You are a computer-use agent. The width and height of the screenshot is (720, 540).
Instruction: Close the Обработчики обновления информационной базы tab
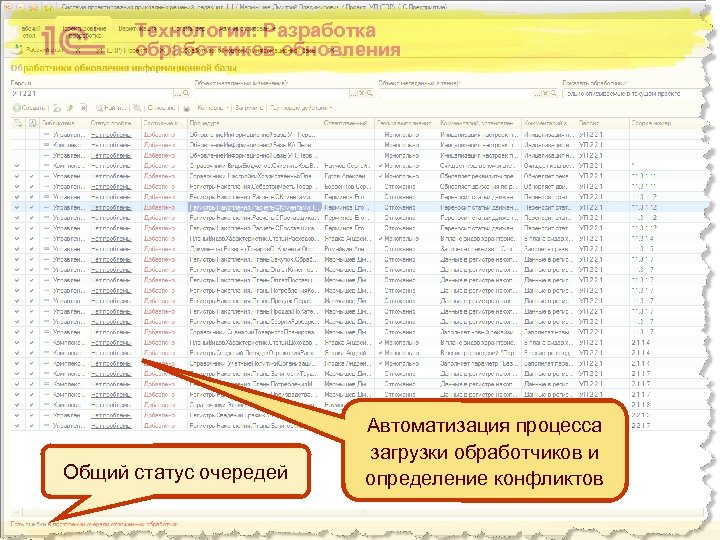pos(332,50)
